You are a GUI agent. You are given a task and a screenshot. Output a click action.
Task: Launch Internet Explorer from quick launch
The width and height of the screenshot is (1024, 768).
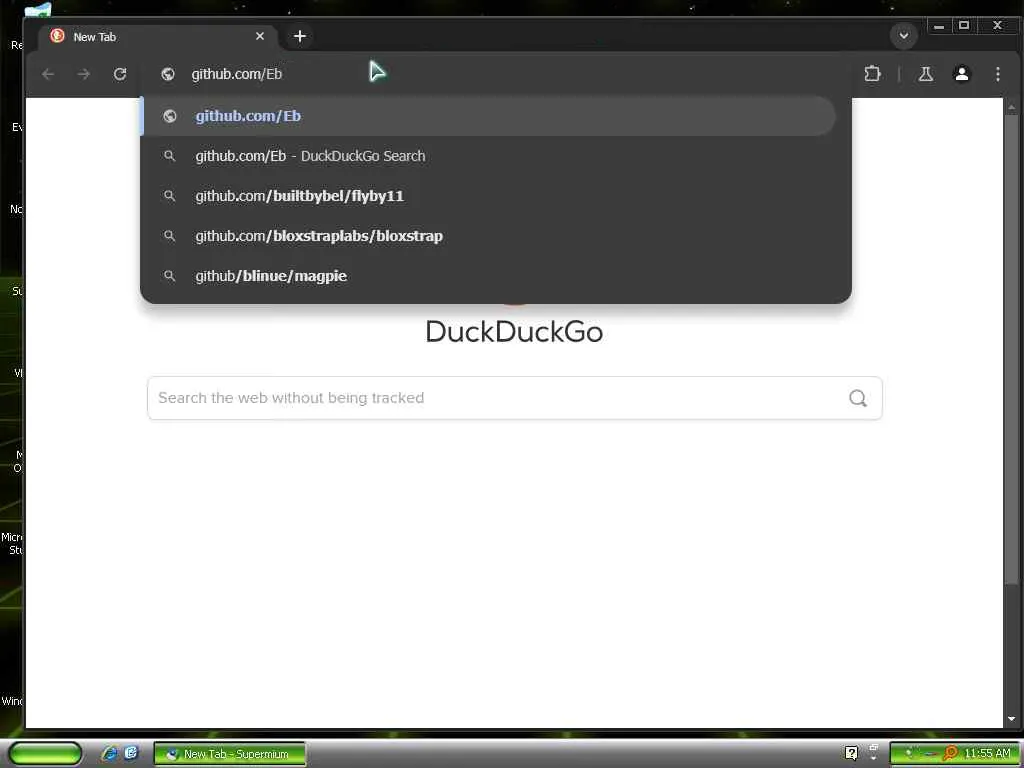coord(109,753)
